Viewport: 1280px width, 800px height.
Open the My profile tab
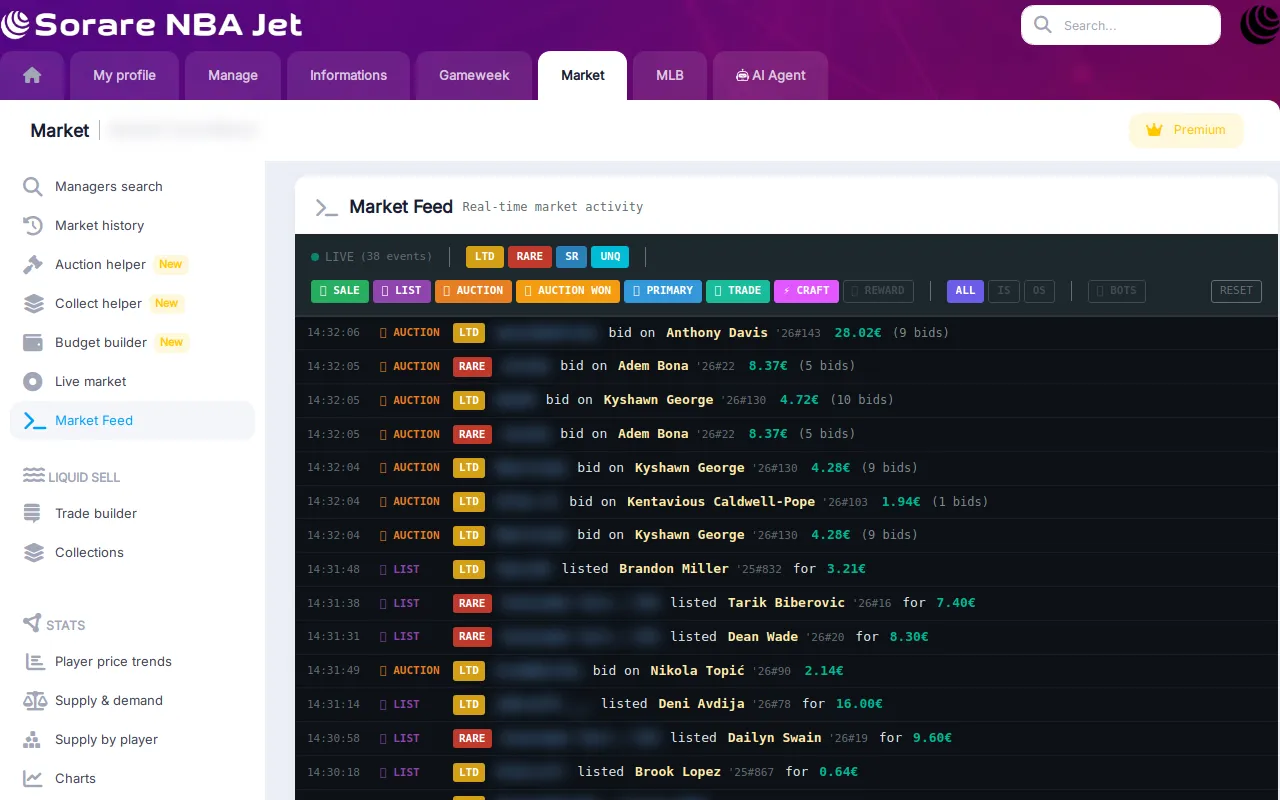(x=125, y=76)
